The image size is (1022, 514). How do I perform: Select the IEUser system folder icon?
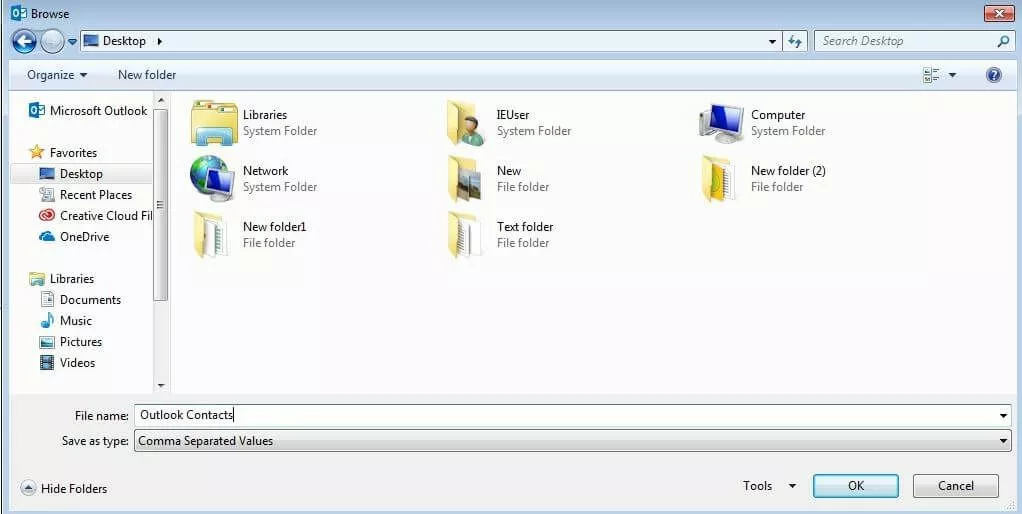(466, 122)
